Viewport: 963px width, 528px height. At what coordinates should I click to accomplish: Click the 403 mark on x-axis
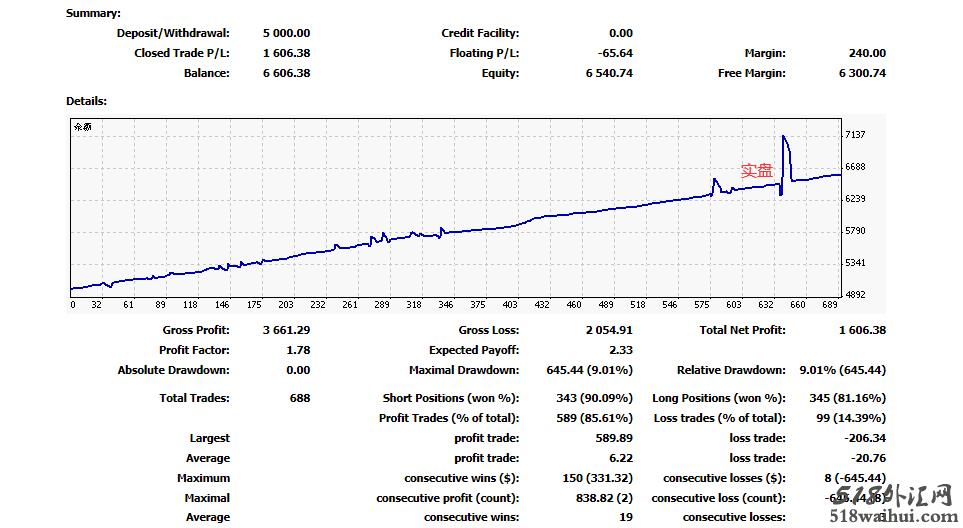tap(510, 305)
